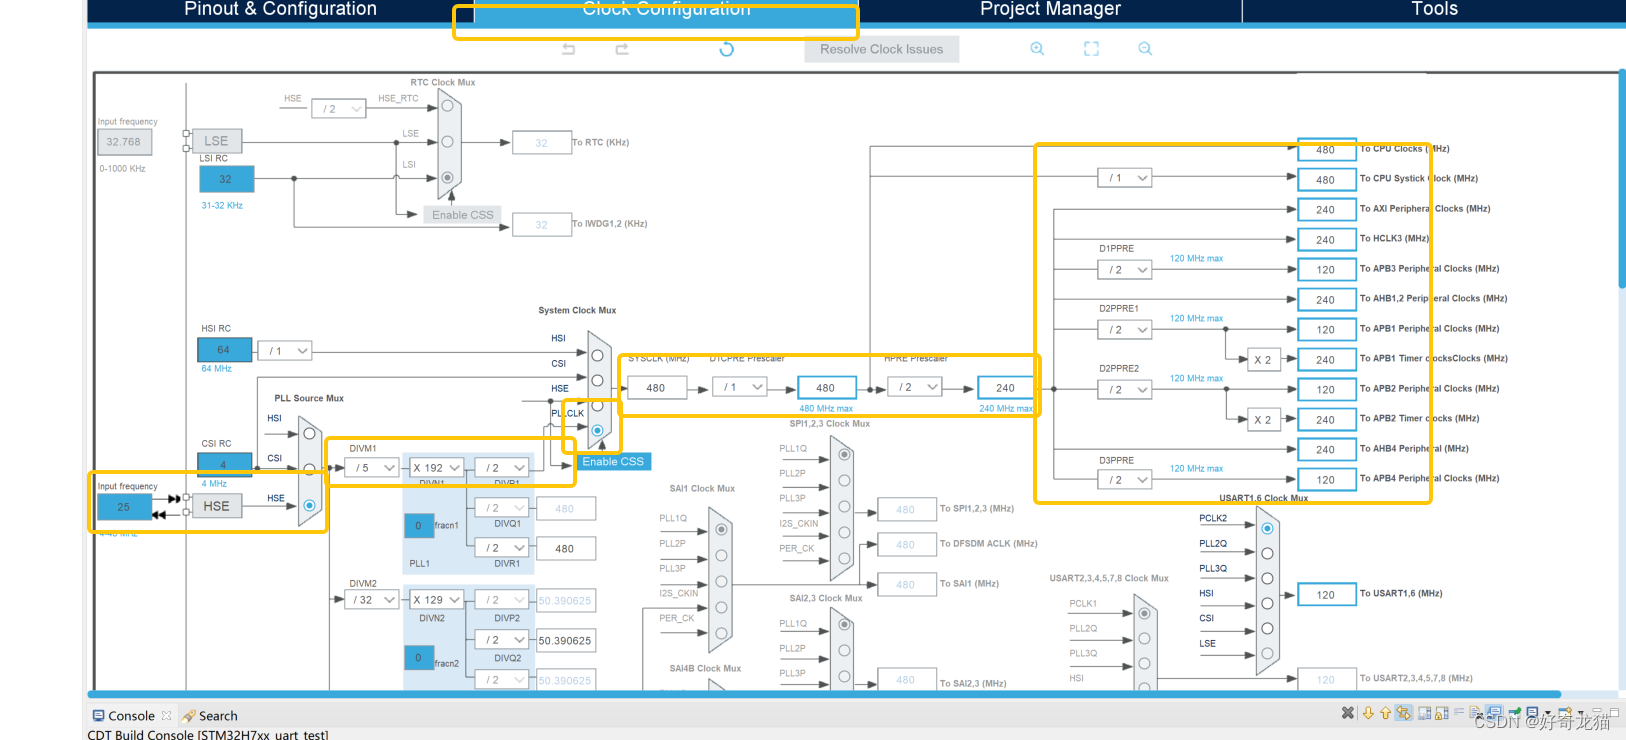The width and height of the screenshot is (1626, 740).
Task: Click the redo arrow icon
Action: point(622,49)
